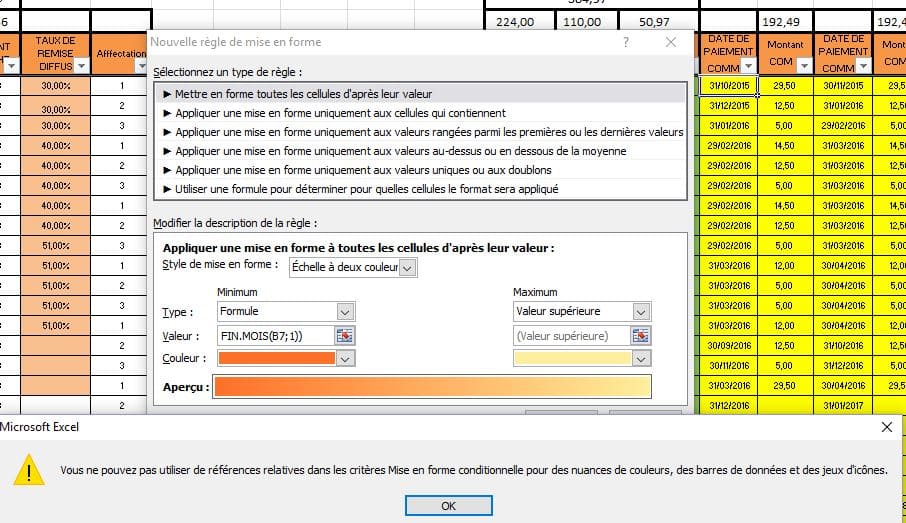Click the pale yellow Maximum color swatch
This screenshot has width=906, height=523.
coord(573,358)
